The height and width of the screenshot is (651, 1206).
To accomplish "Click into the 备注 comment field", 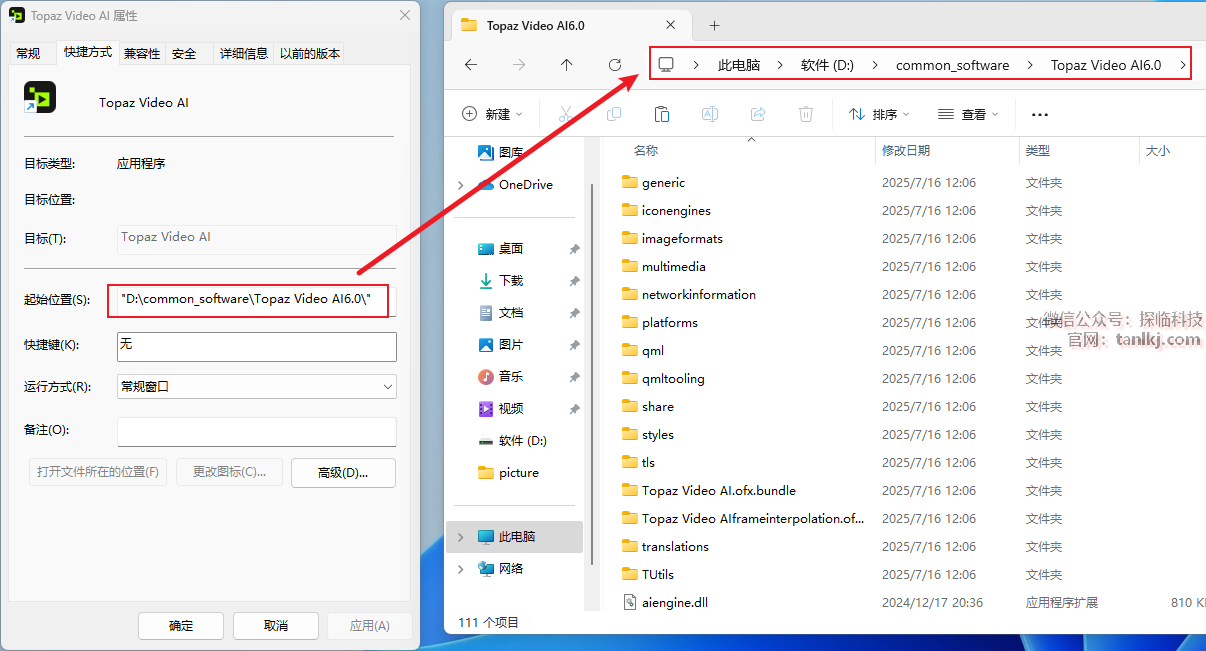I will 257,432.
